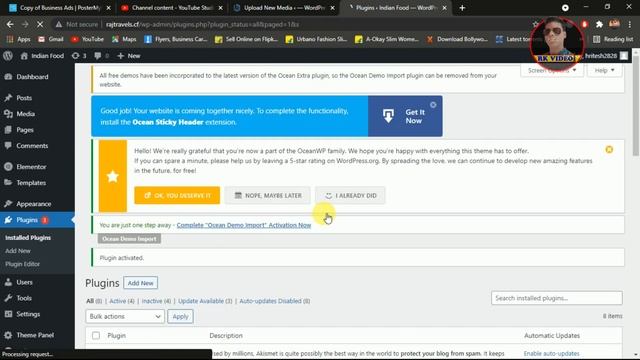
Task: Open Urbano Fashion bookmark
Action: pyautogui.click(x=317, y=39)
